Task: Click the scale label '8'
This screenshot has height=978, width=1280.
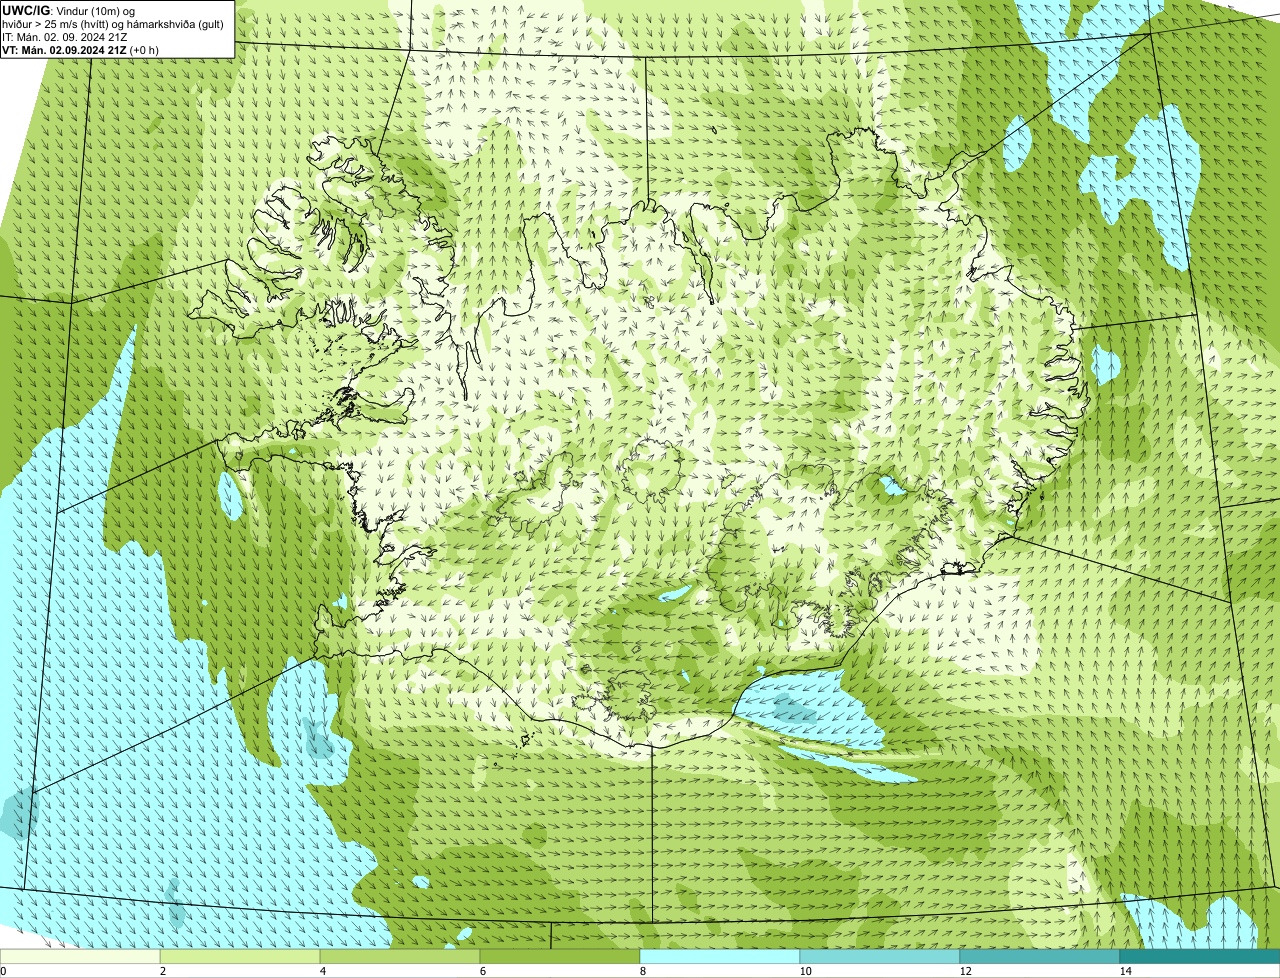Action: click(642, 971)
